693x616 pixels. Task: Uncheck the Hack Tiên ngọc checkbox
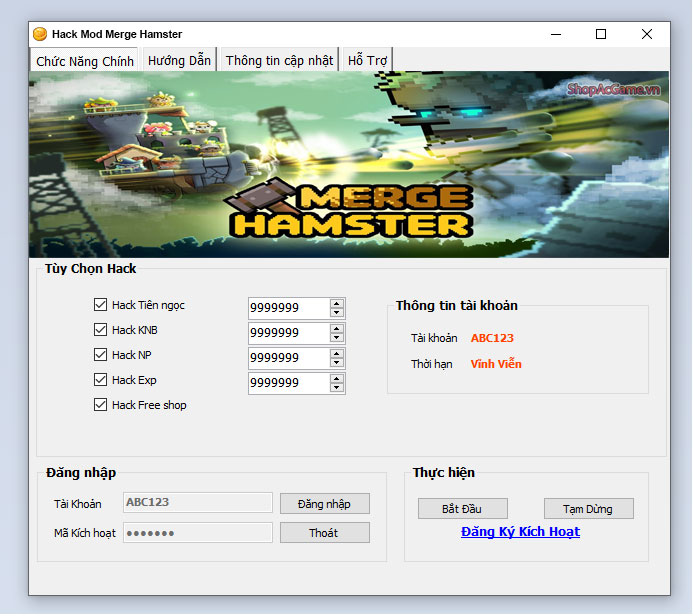tap(100, 304)
